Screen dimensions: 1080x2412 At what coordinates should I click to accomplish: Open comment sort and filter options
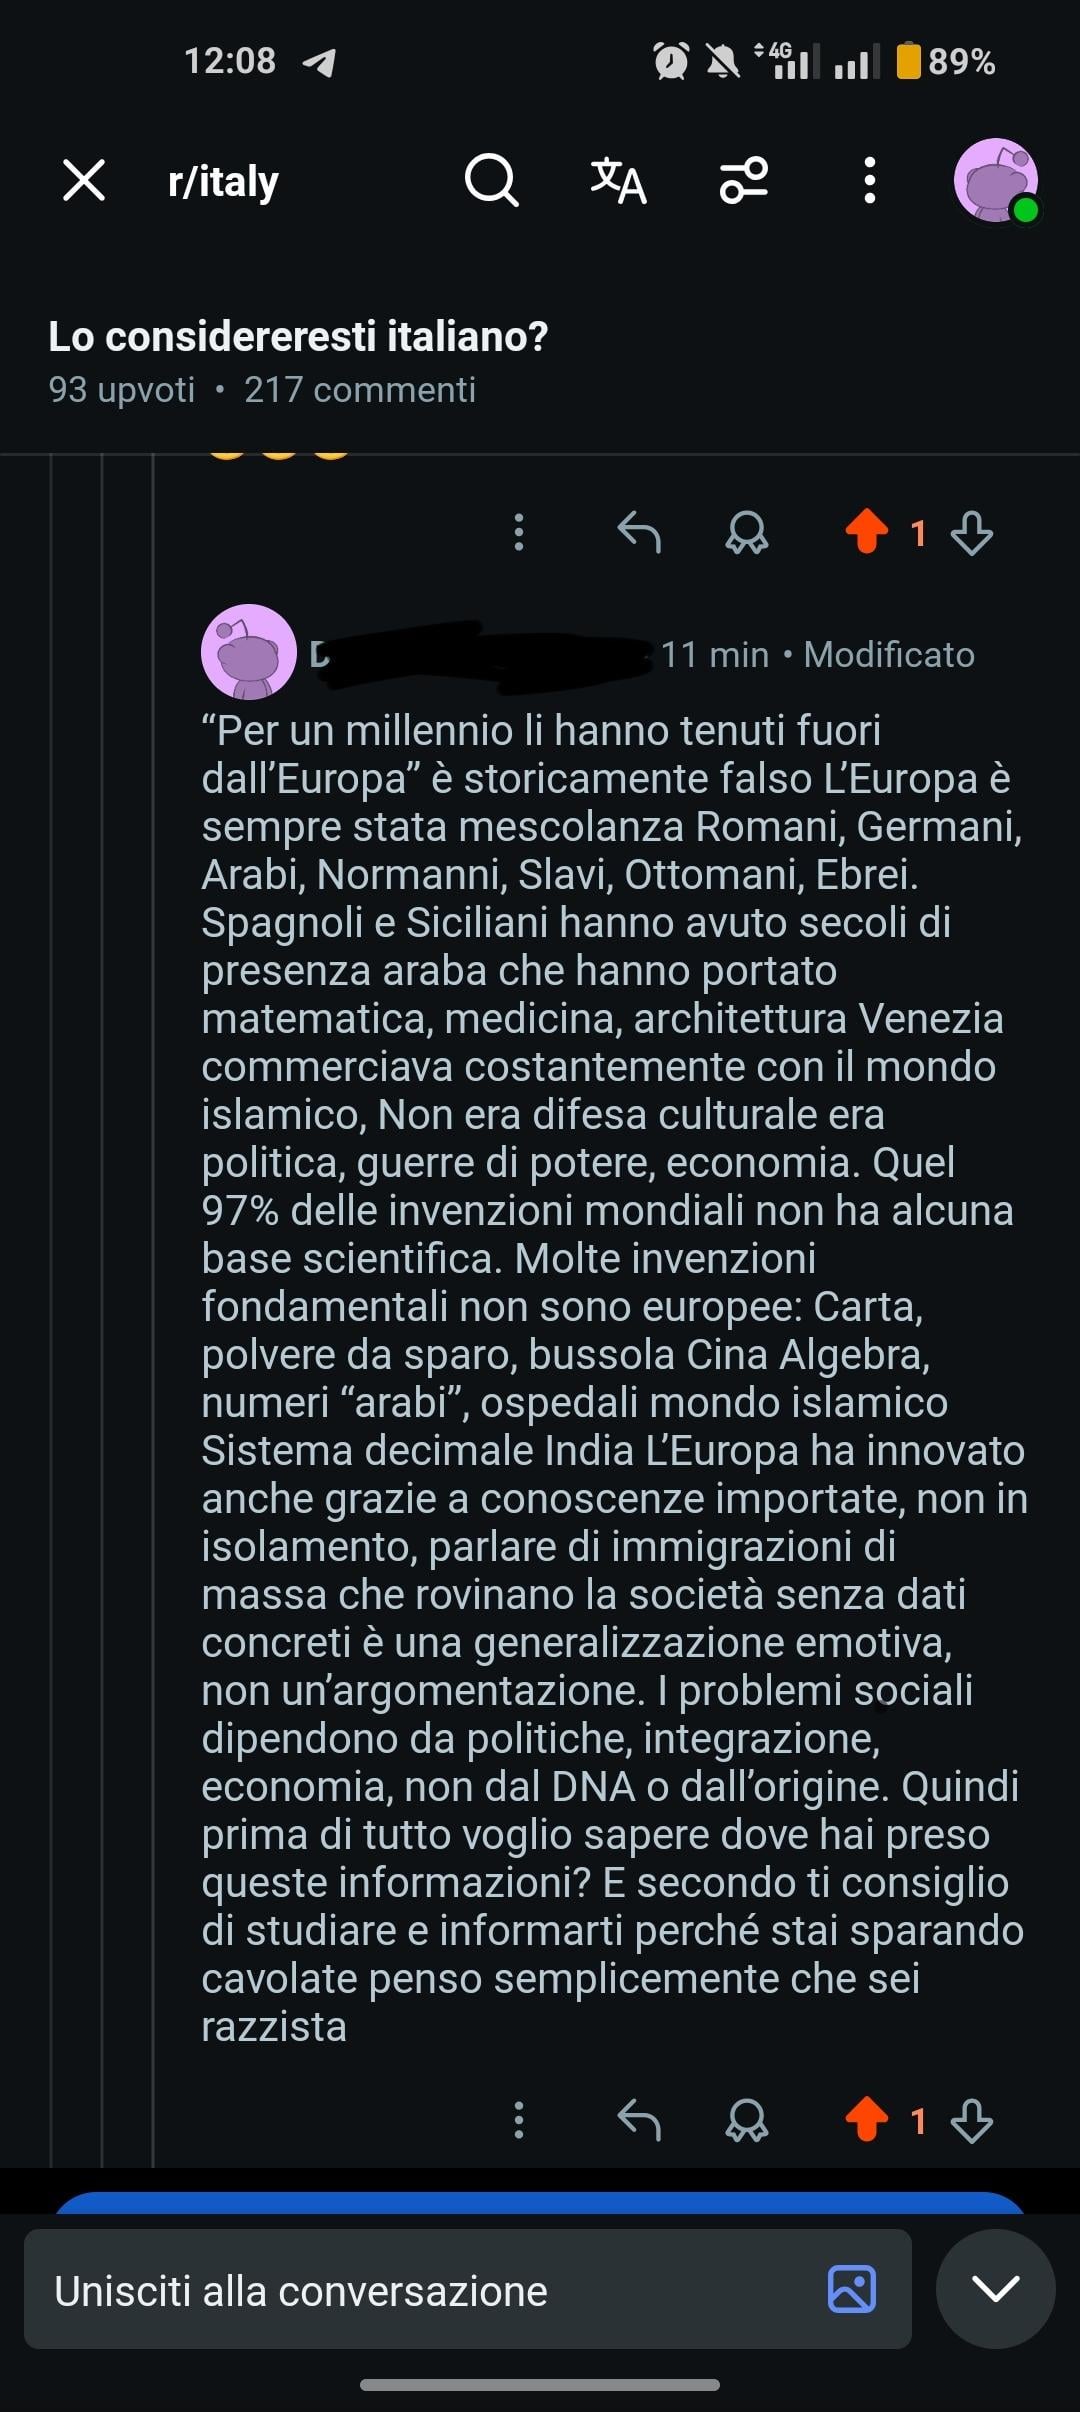pyautogui.click(x=744, y=181)
